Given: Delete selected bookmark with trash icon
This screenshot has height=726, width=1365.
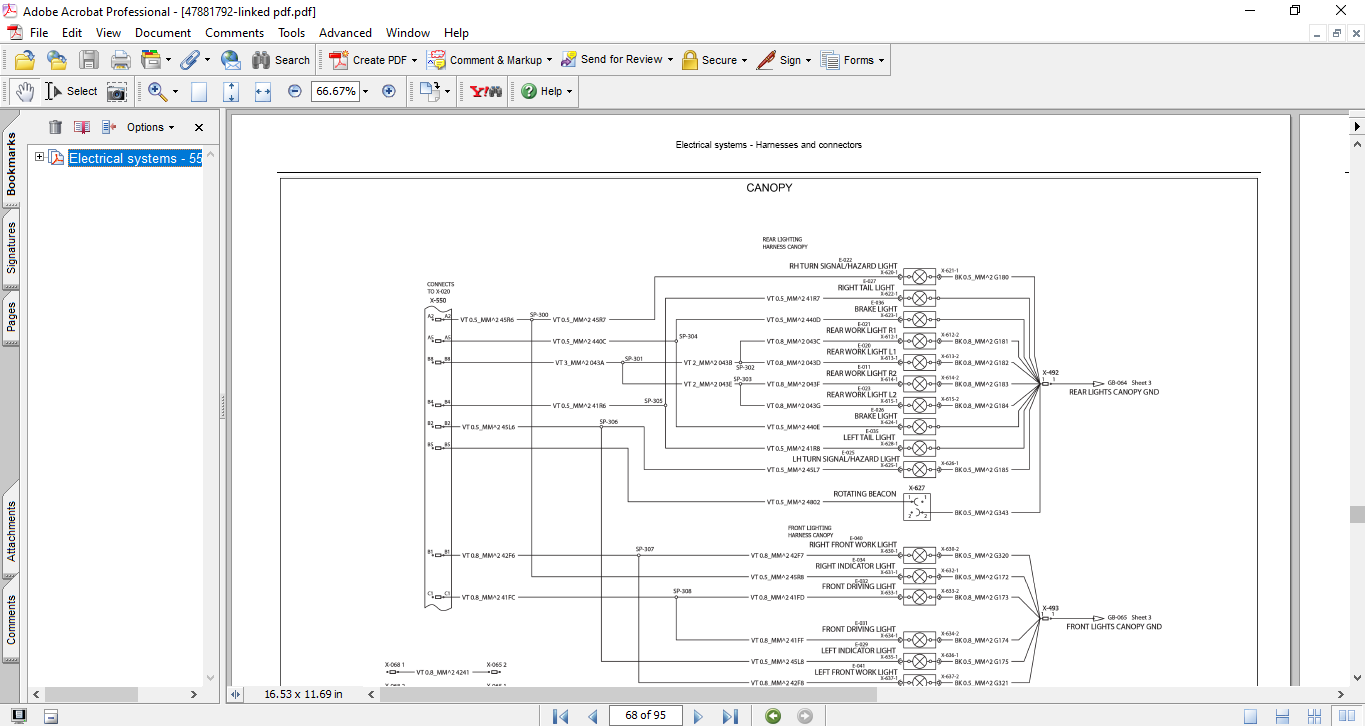Looking at the screenshot, I should tap(56, 127).
